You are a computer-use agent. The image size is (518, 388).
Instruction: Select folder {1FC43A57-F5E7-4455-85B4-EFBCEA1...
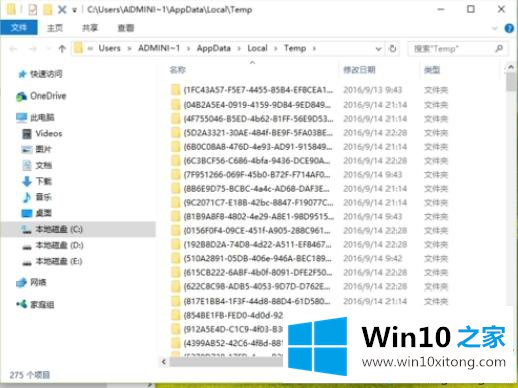click(258, 90)
